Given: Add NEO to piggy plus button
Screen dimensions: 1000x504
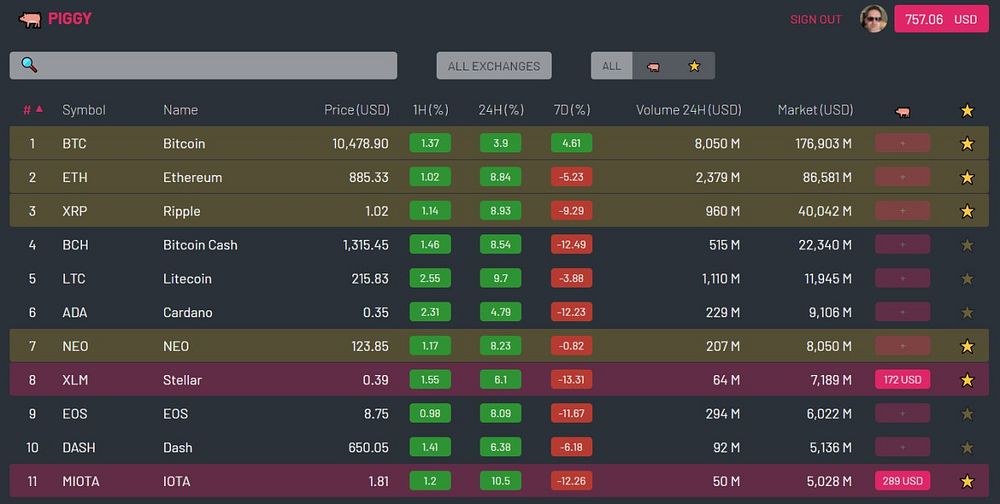Looking at the screenshot, I should click(x=902, y=346).
